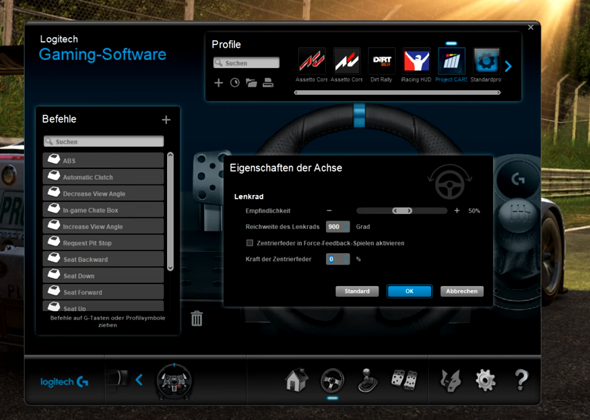Viewport: 590px width, 420px height.
Task: Click the print profile icon
Action: point(268,83)
